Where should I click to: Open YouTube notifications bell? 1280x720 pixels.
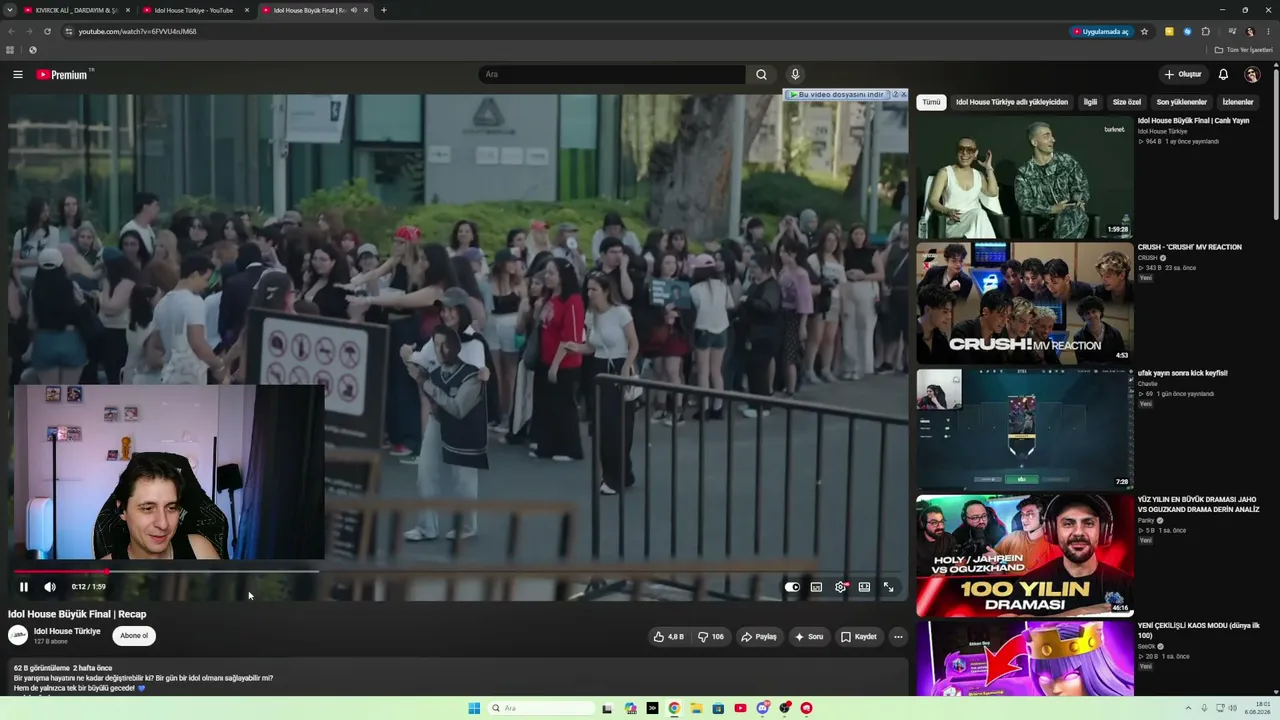(1223, 74)
